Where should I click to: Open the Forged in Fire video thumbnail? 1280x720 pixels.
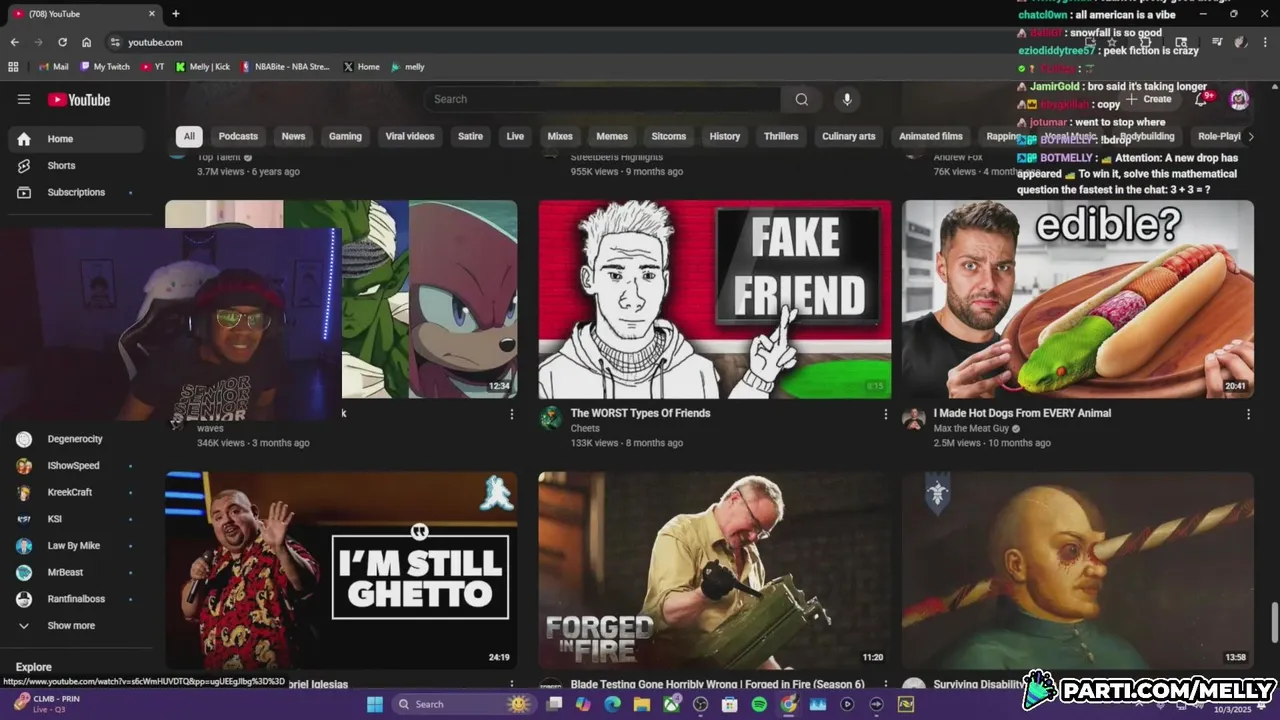point(715,570)
